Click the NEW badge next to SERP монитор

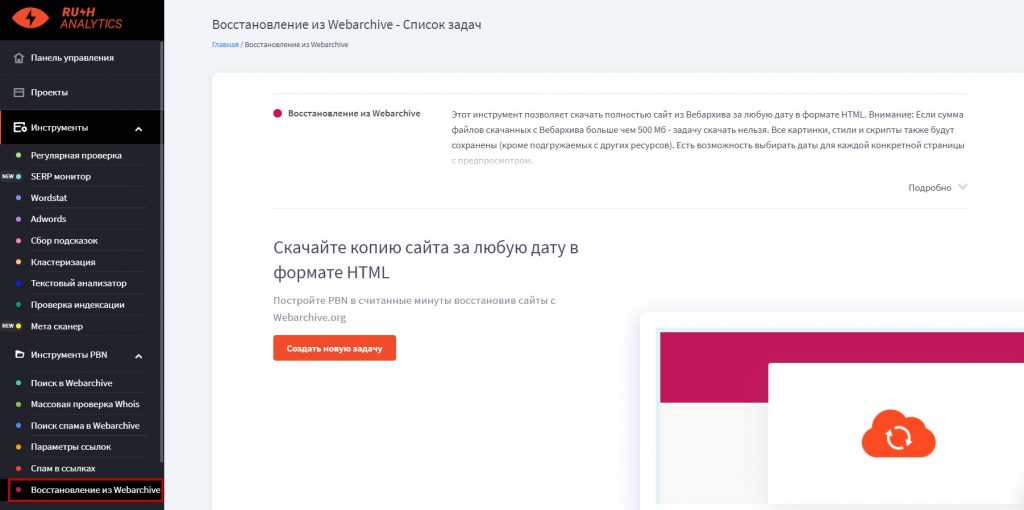coord(8,177)
